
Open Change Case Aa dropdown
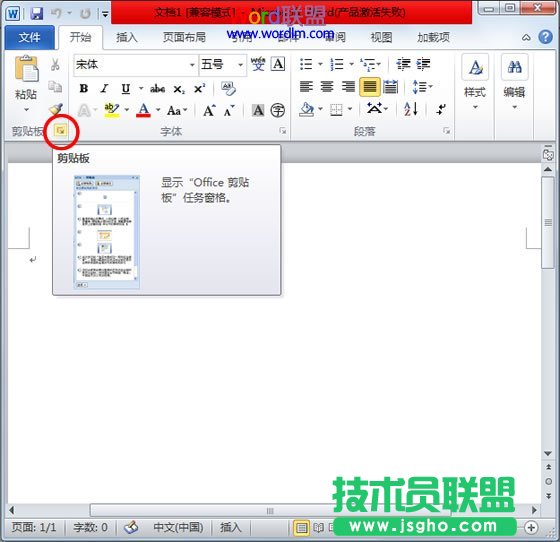(x=177, y=111)
